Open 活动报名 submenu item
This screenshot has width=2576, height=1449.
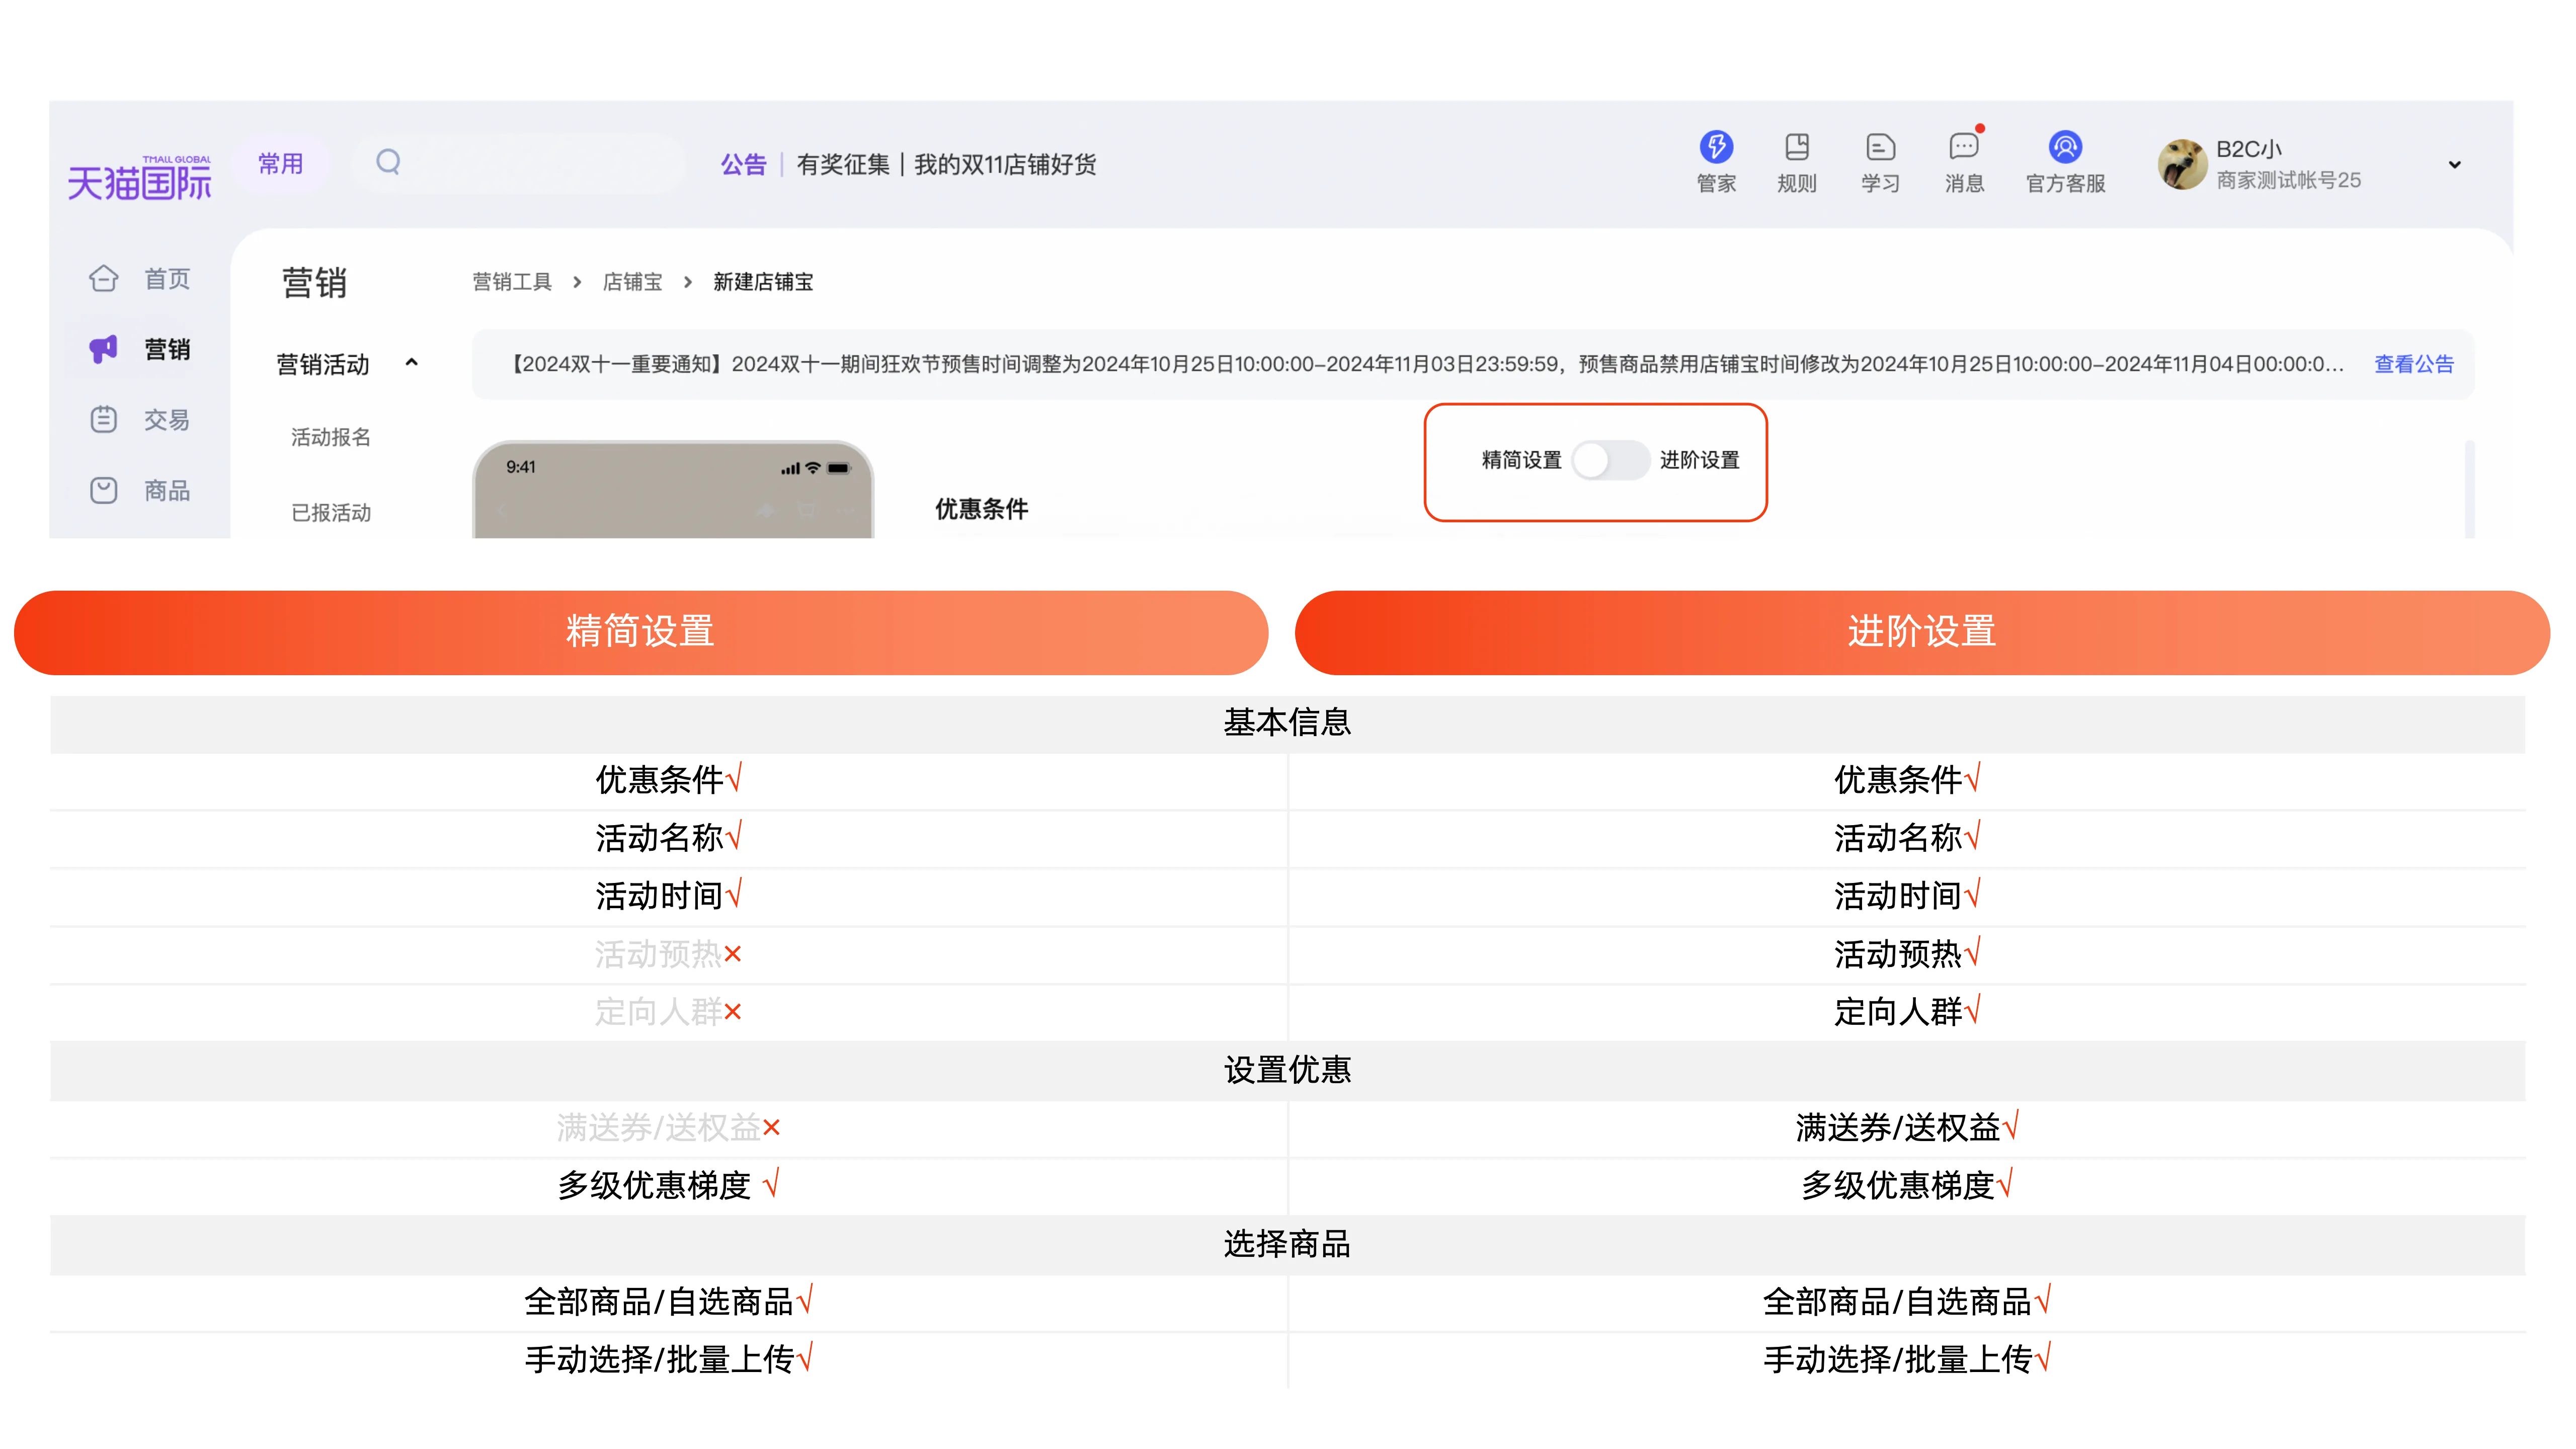coord(331,437)
